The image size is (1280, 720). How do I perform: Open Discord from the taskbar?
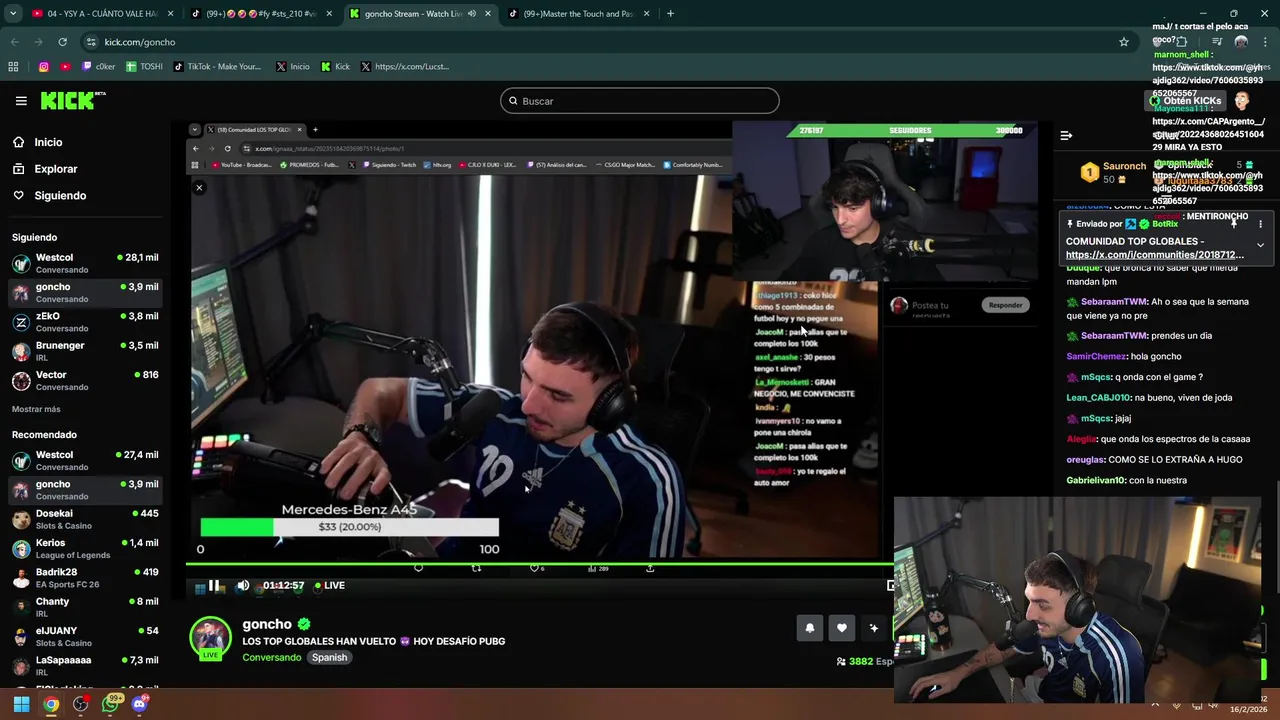pyautogui.click(x=139, y=704)
